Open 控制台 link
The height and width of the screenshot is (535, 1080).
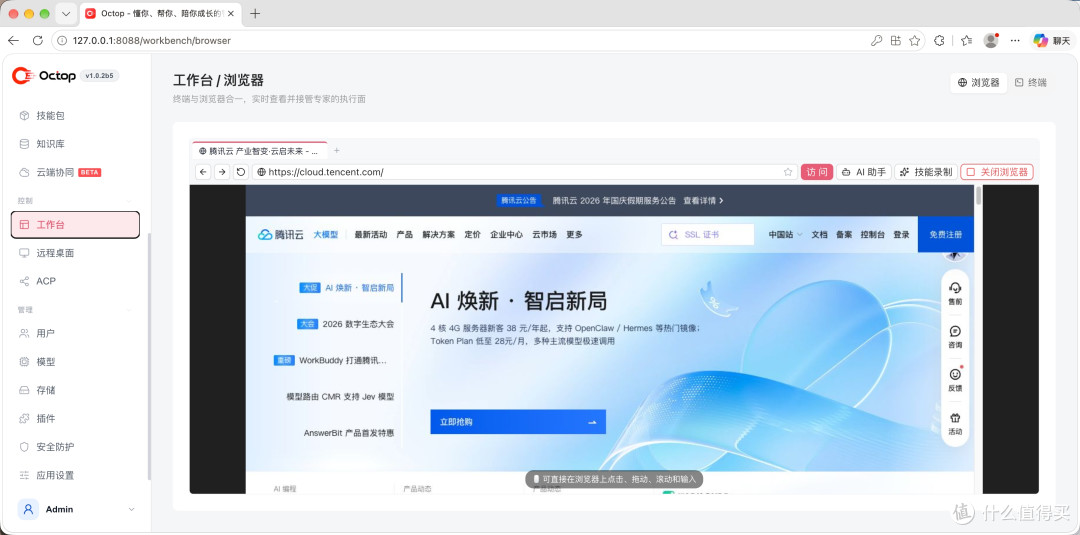[873, 235]
